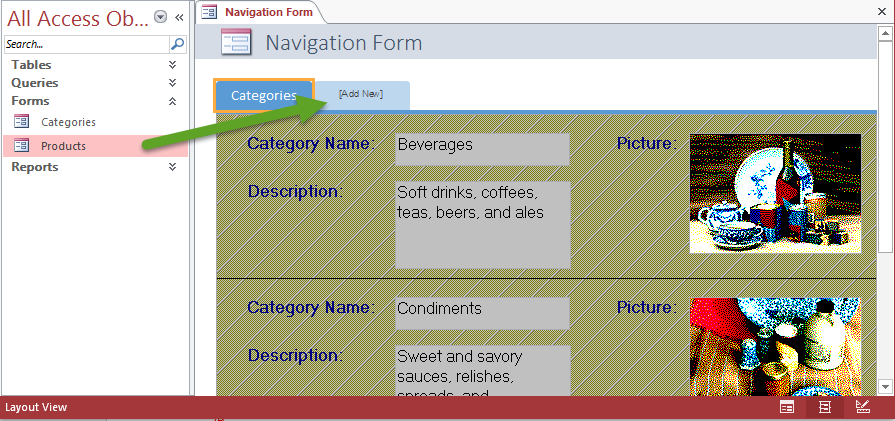Select the Categories navigation tab
The width and height of the screenshot is (895, 421).
coord(264,96)
